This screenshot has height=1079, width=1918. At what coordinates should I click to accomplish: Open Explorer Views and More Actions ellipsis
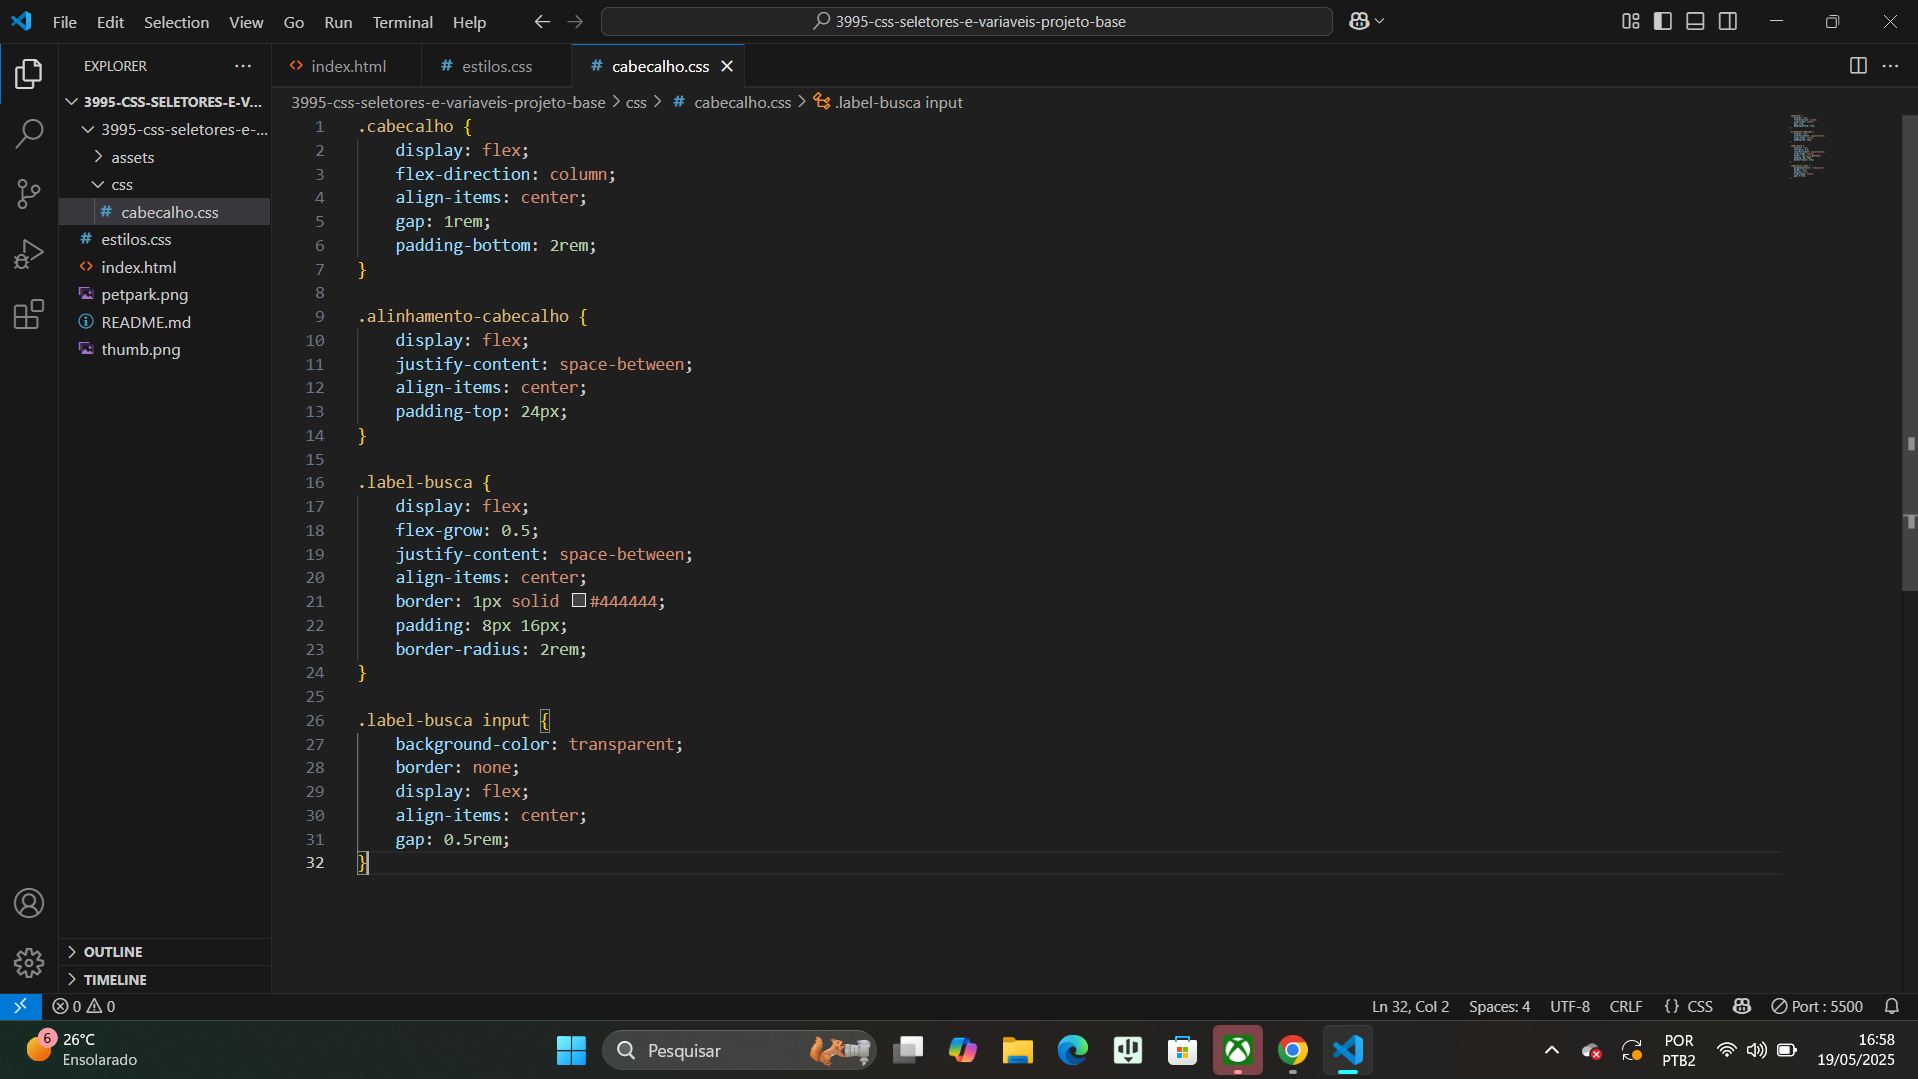click(243, 66)
